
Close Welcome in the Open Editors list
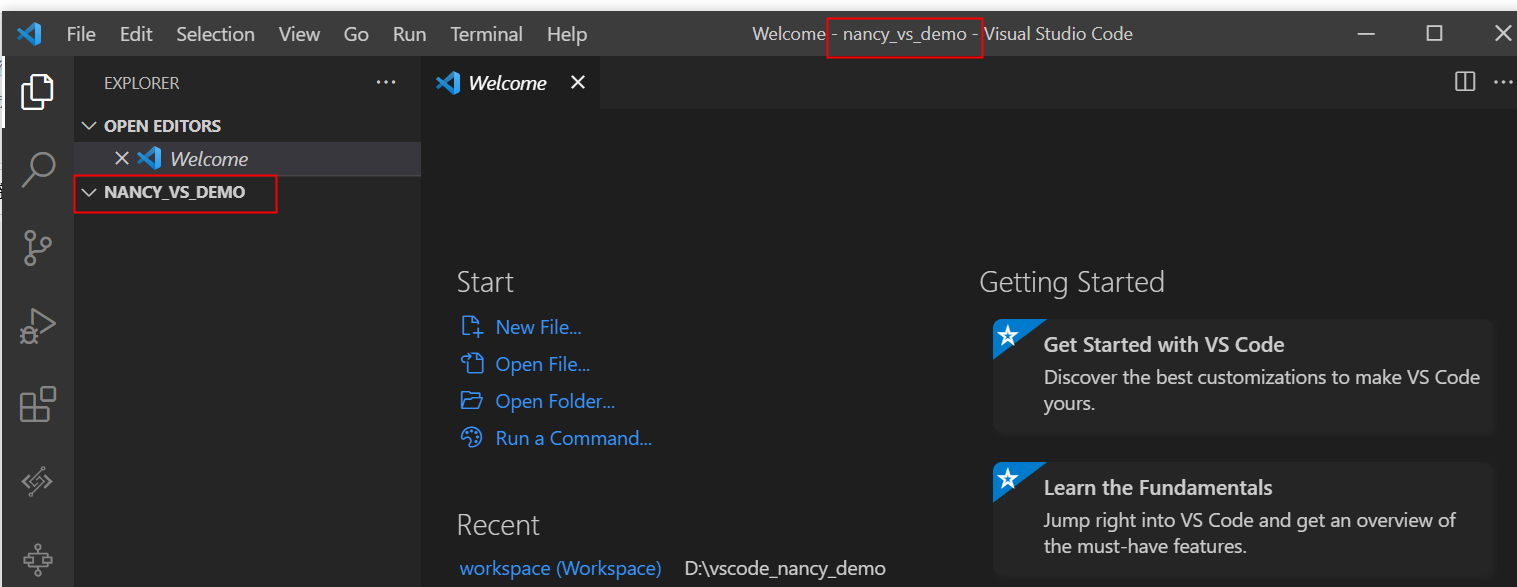coord(122,158)
